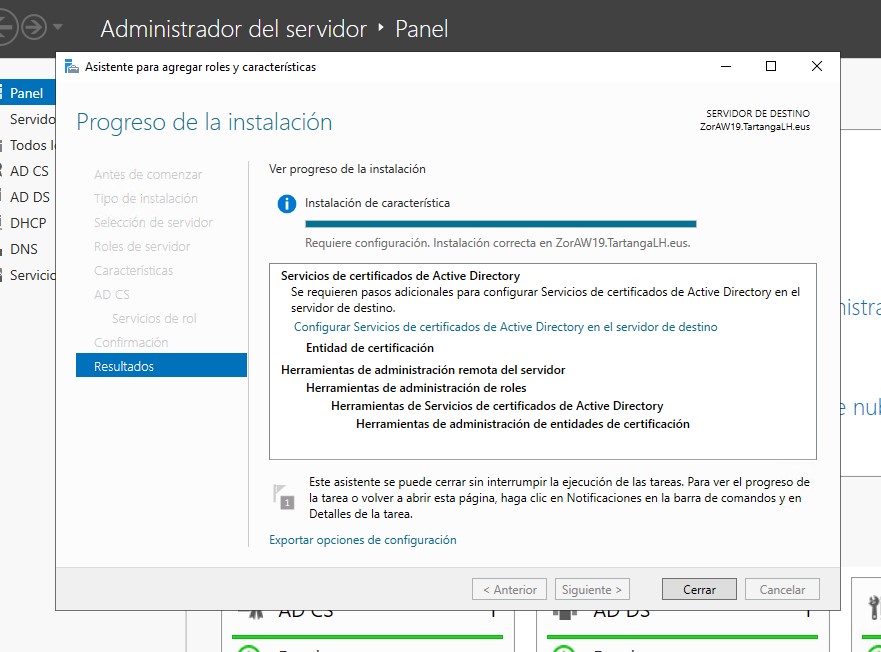Click the Selección de servidor wizard step
The image size is (881, 652).
click(153, 223)
